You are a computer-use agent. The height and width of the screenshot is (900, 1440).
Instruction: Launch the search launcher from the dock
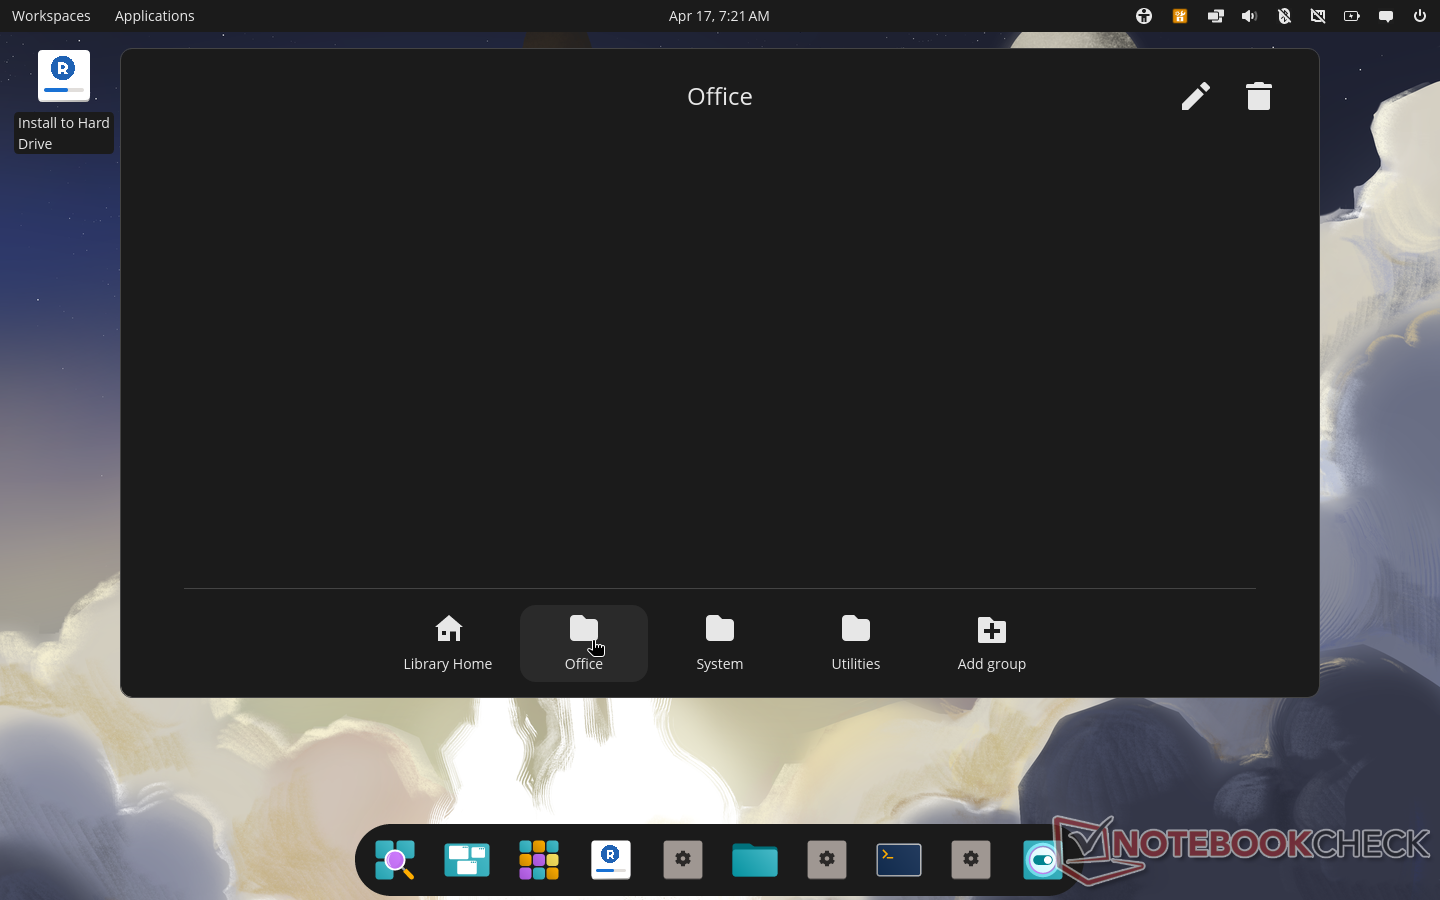pyautogui.click(x=395, y=860)
